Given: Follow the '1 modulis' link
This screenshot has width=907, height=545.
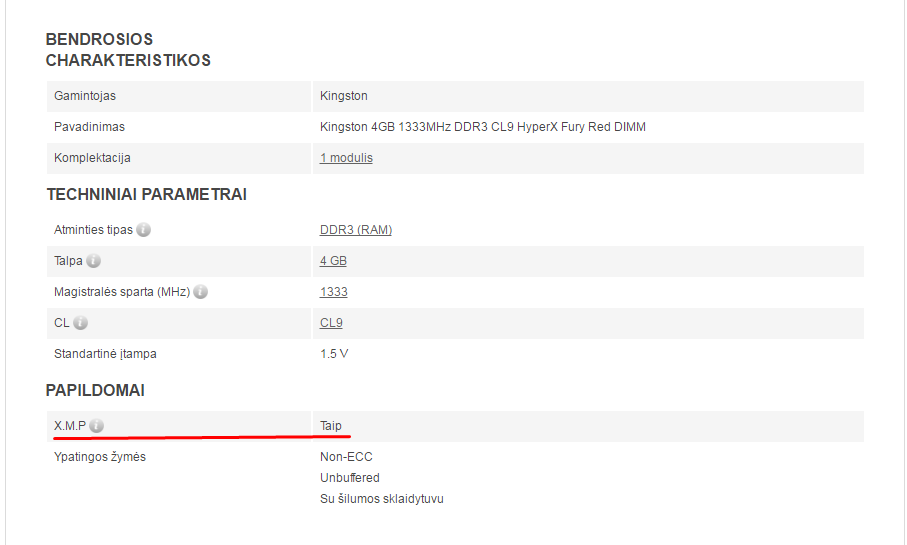Looking at the screenshot, I should click(346, 158).
